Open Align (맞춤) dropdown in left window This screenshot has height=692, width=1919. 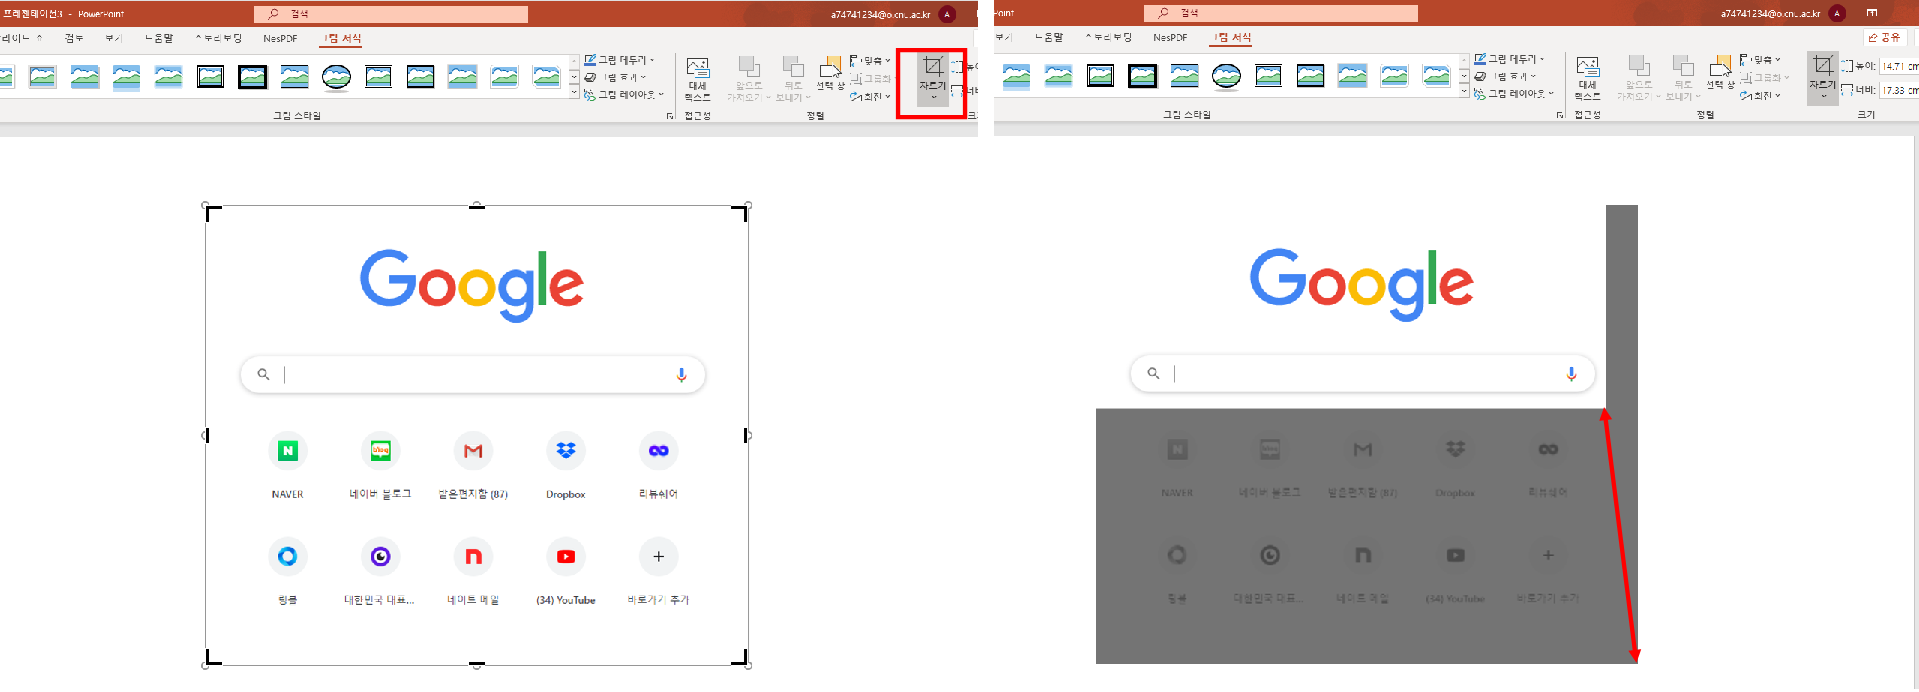(x=870, y=60)
